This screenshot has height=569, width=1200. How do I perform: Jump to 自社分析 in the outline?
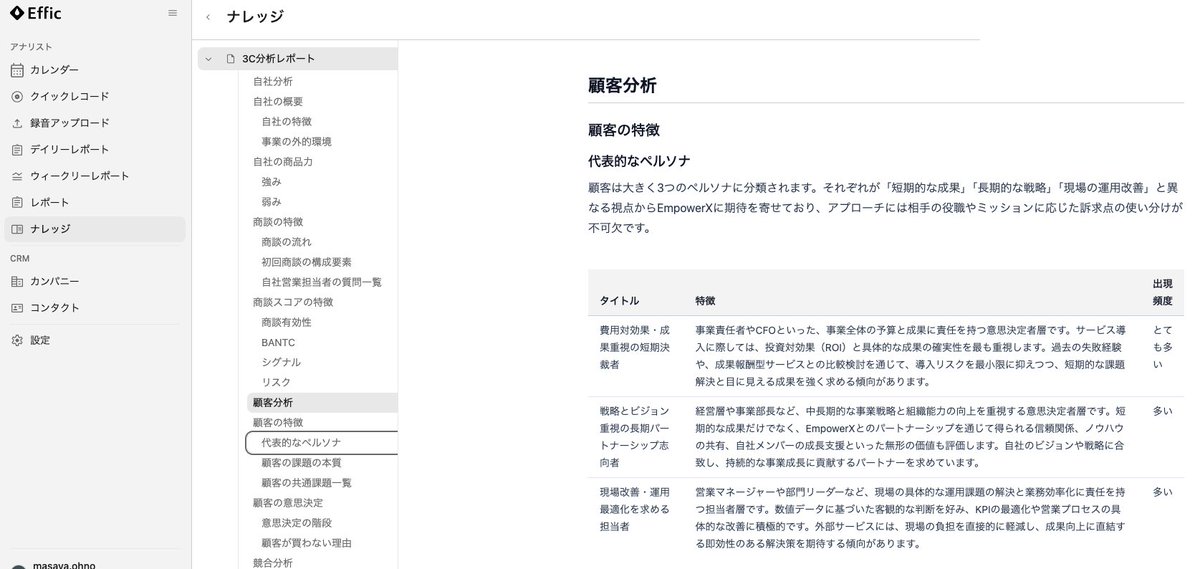click(x=273, y=81)
